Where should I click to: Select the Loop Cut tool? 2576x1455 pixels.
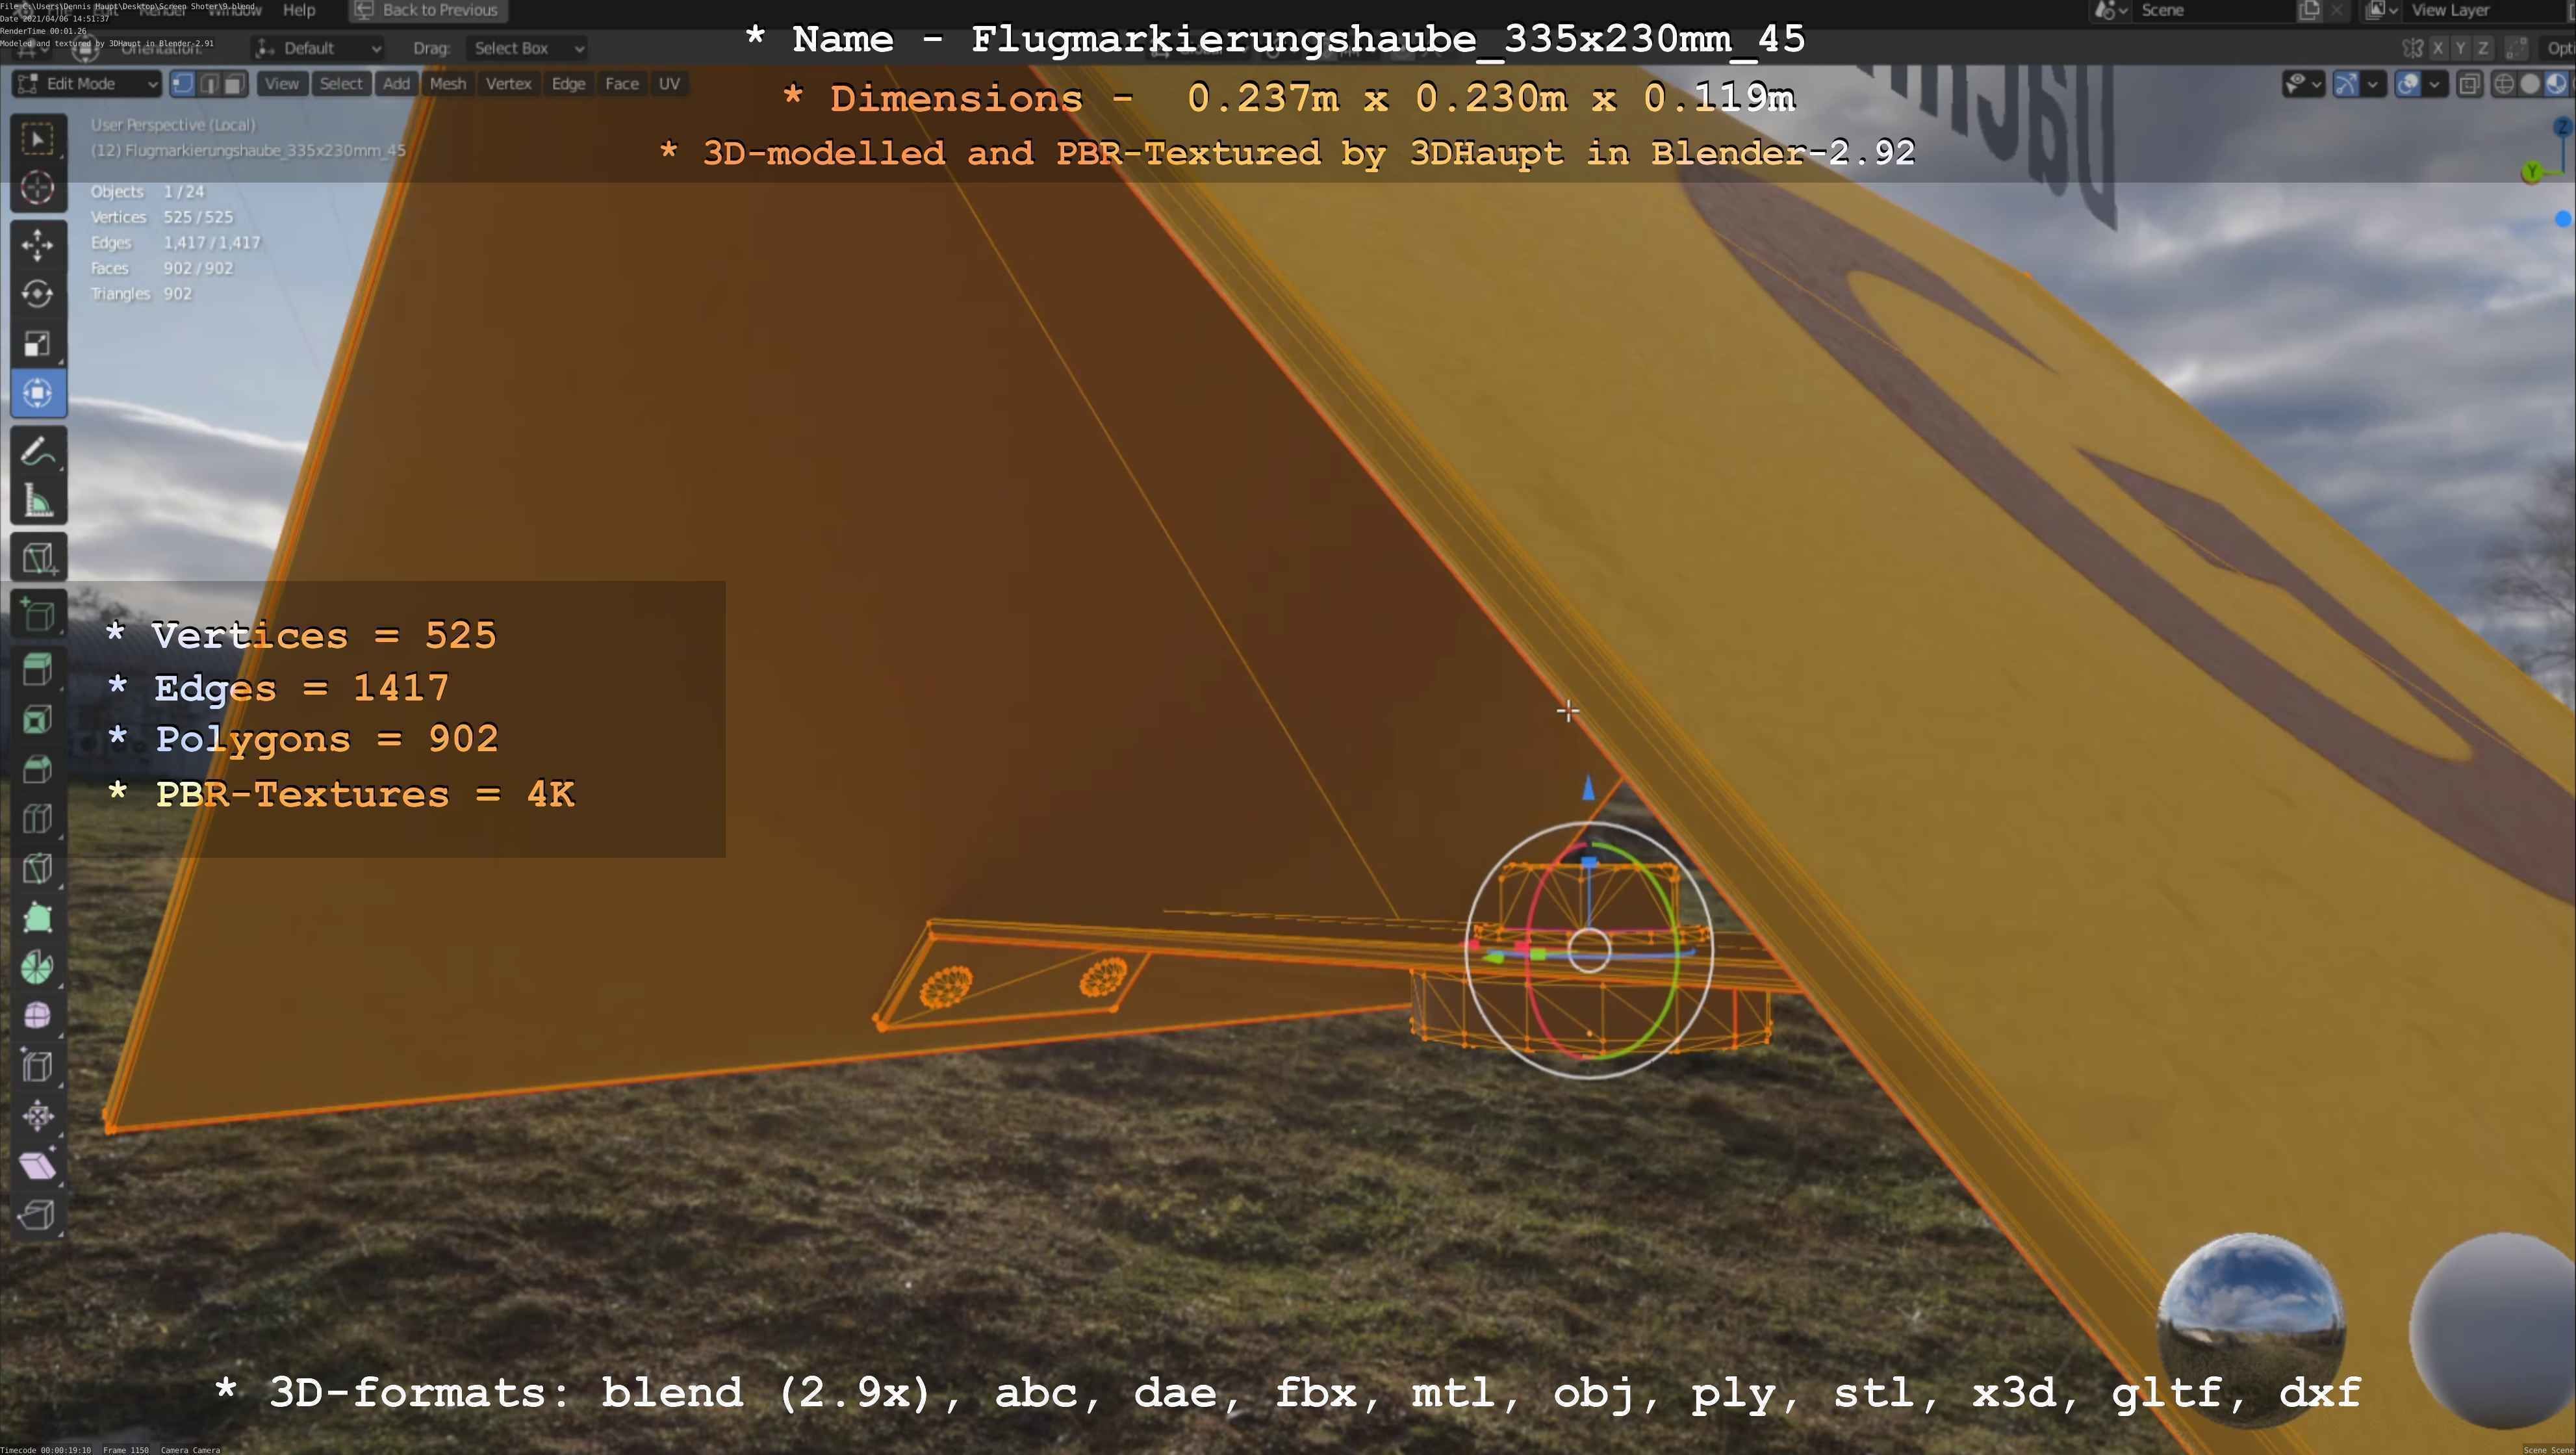point(37,819)
